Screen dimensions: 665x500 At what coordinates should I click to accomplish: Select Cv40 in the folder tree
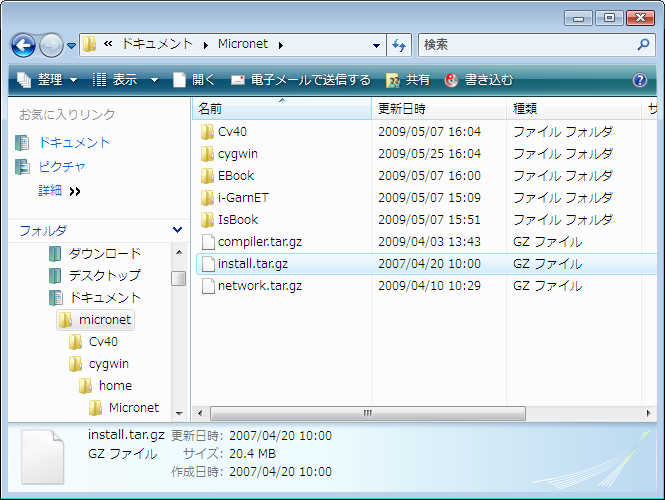tap(103, 341)
